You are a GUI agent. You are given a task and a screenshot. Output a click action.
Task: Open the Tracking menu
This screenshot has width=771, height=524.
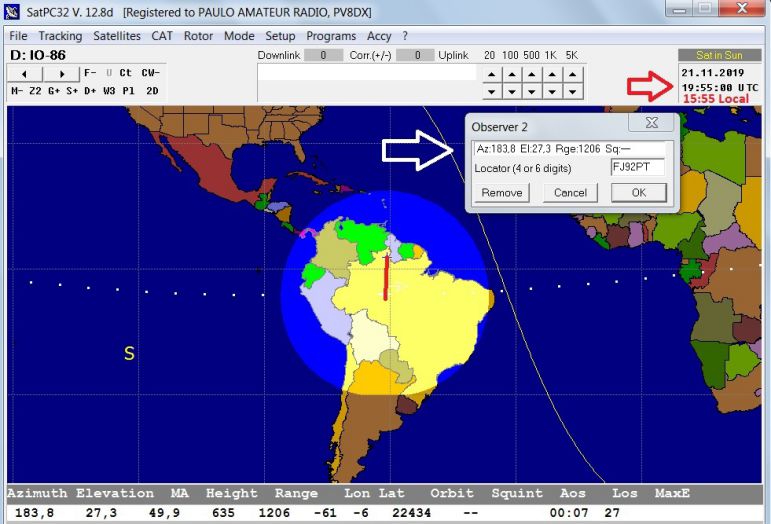[x=60, y=36]
